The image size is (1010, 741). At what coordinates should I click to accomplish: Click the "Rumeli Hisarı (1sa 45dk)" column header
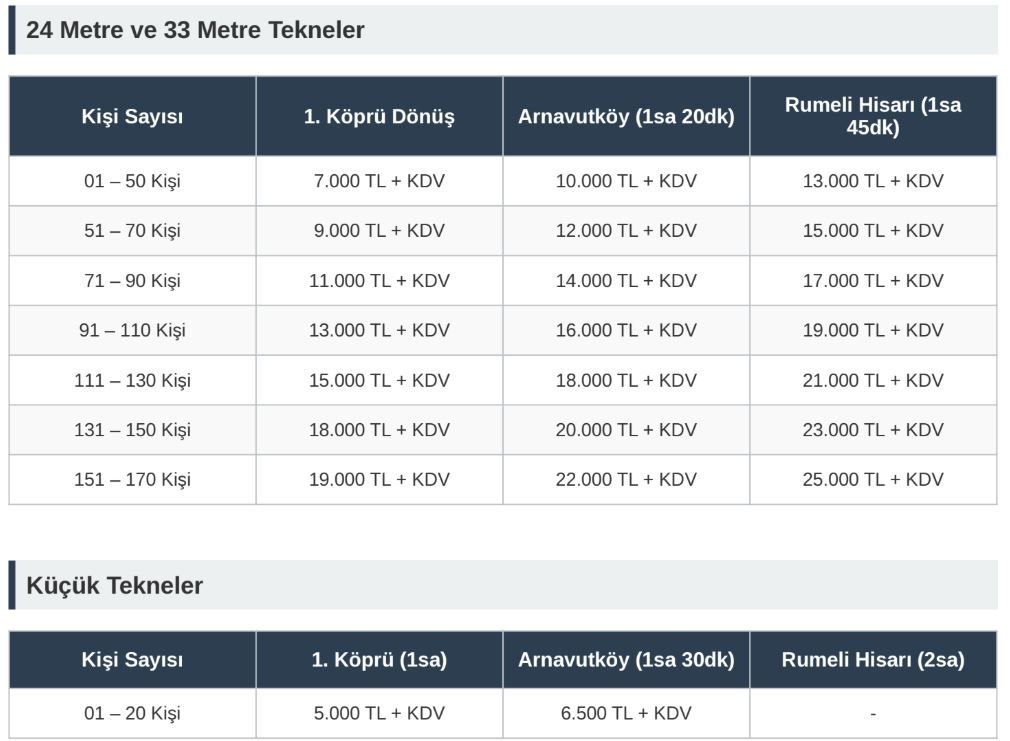(x=873, y=116)
